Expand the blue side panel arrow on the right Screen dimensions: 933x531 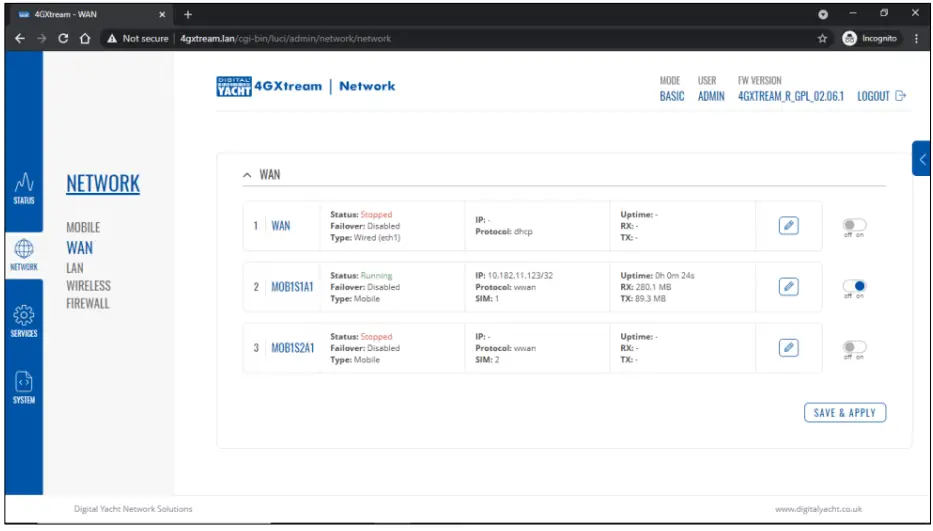click(922, 159)
